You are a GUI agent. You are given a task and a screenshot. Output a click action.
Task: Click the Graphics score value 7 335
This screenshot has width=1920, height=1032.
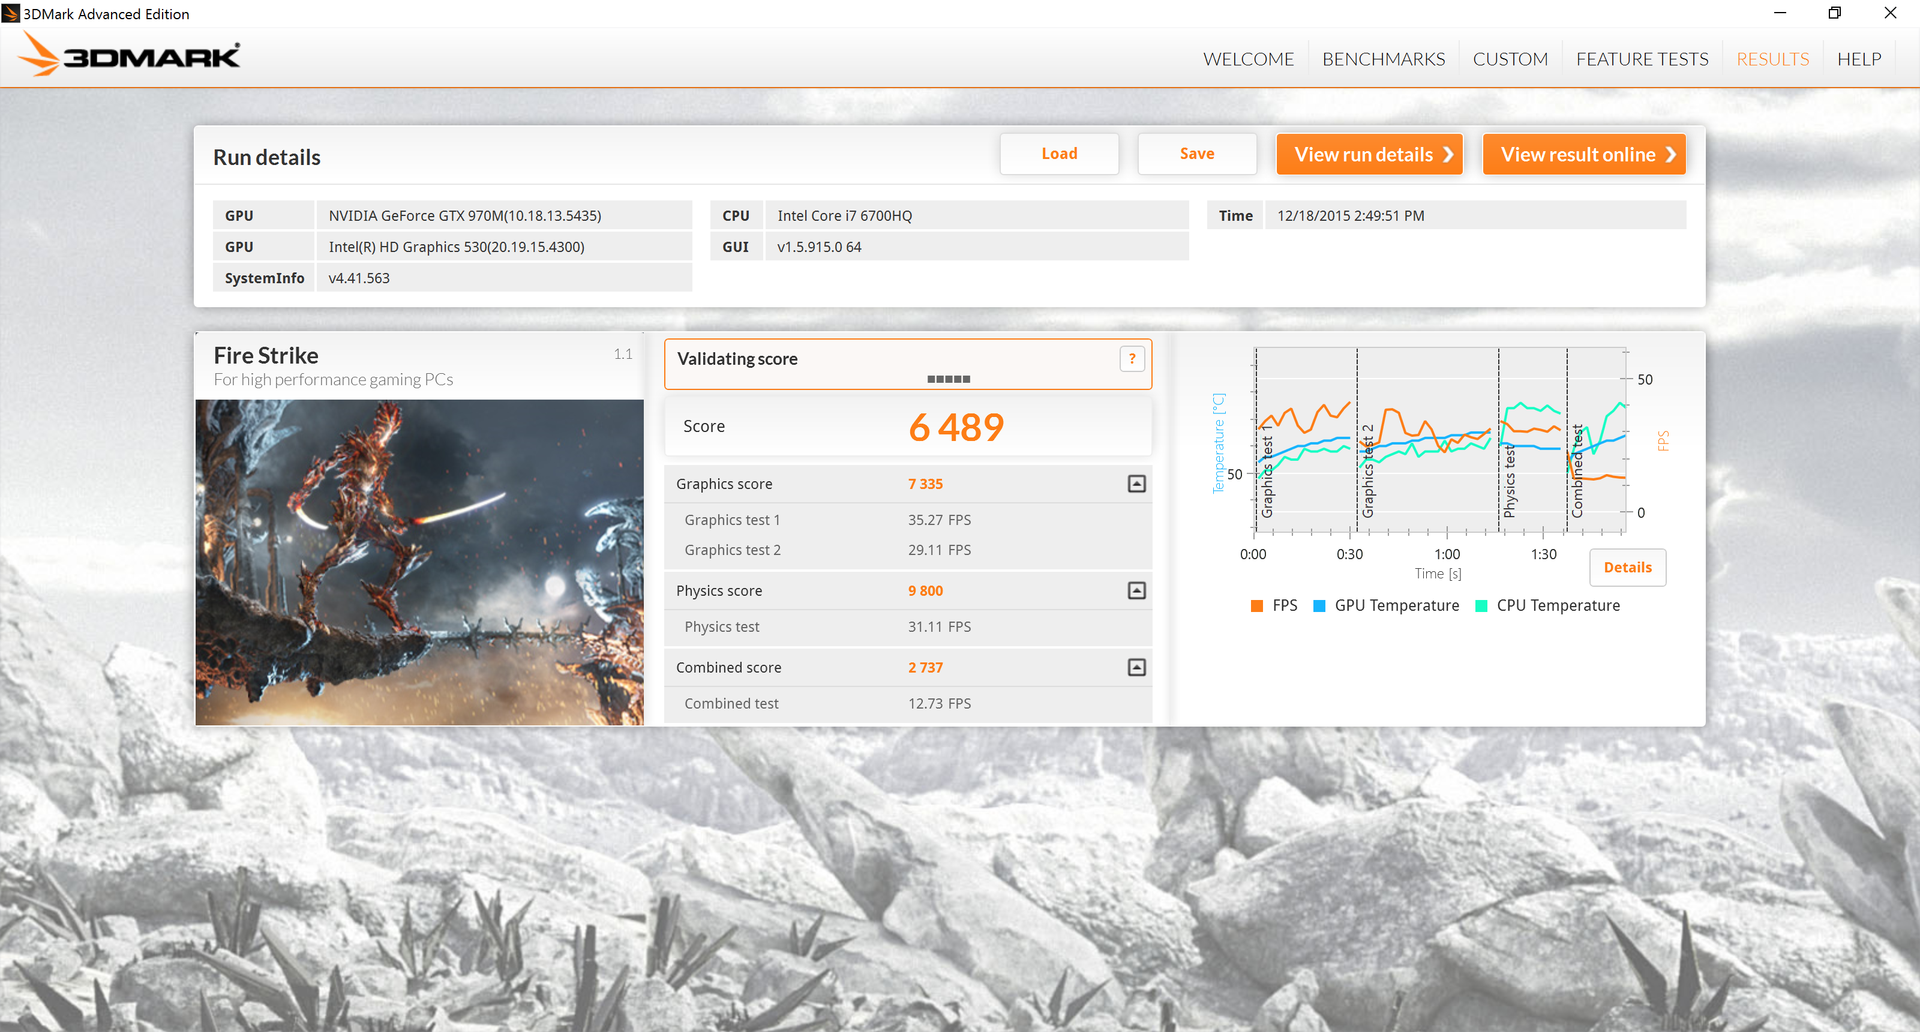point(926,484)
